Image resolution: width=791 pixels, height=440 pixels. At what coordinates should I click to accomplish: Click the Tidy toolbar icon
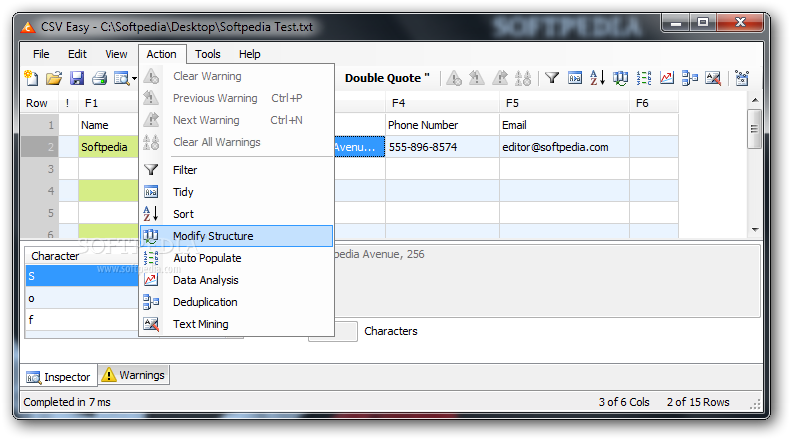click(x=575, y=78)
